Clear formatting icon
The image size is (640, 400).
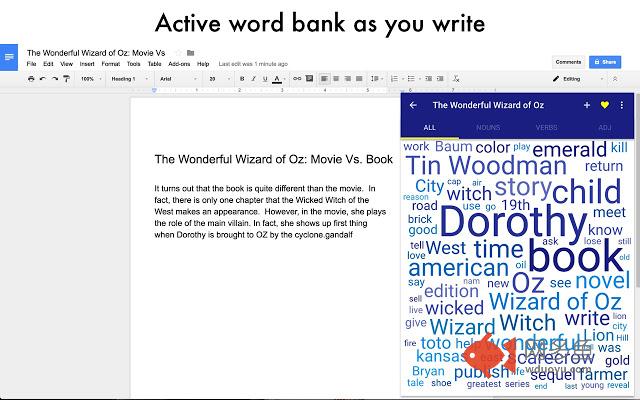456,78
